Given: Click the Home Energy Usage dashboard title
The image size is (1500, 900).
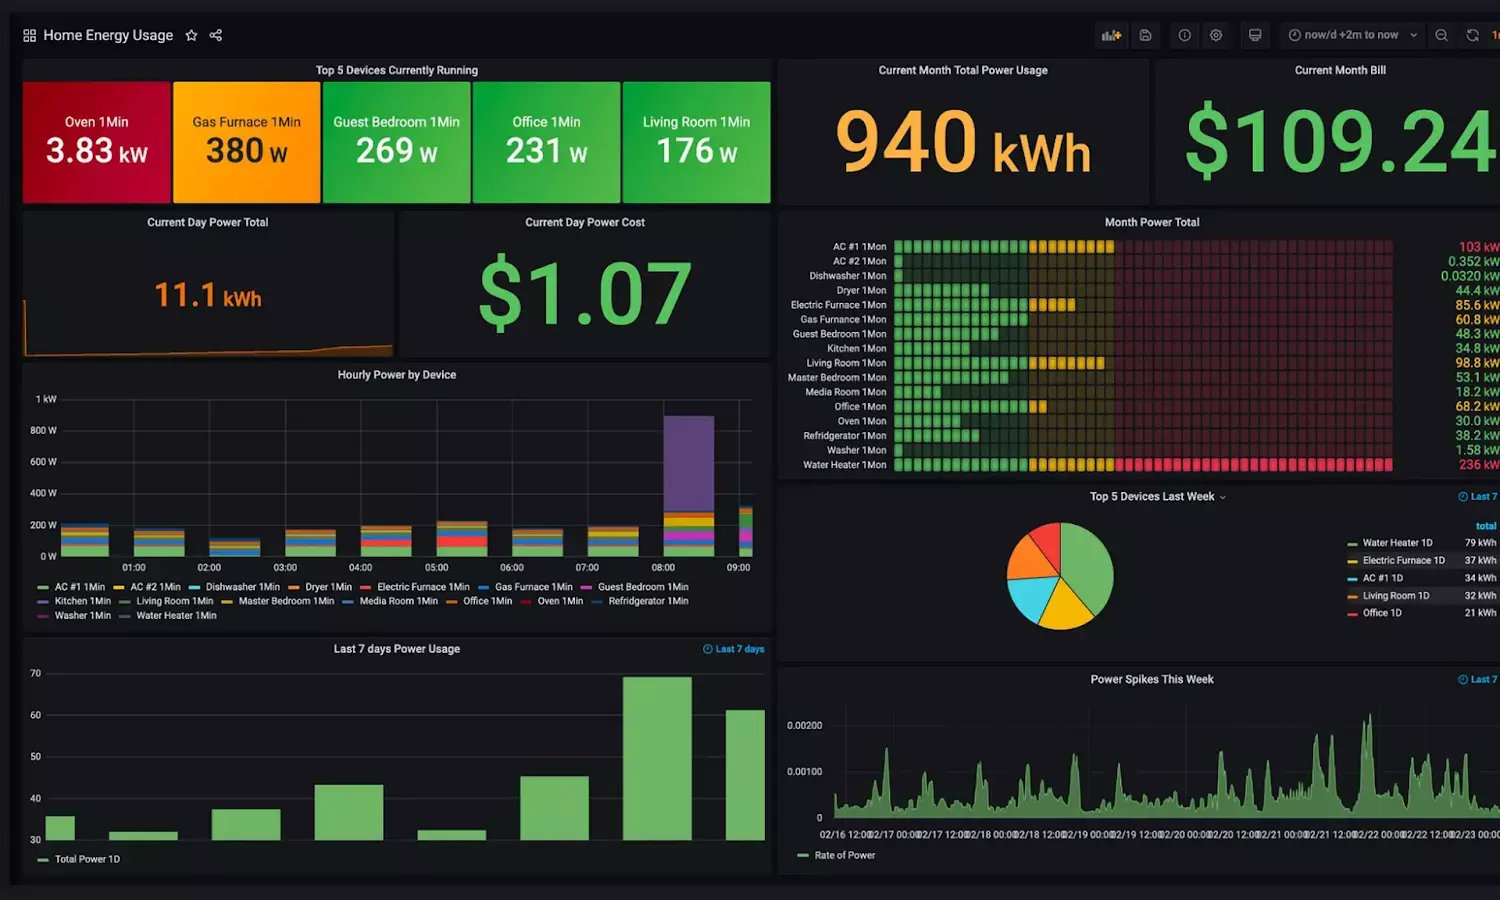Looking at the screenshot, I should pos(108,35).
